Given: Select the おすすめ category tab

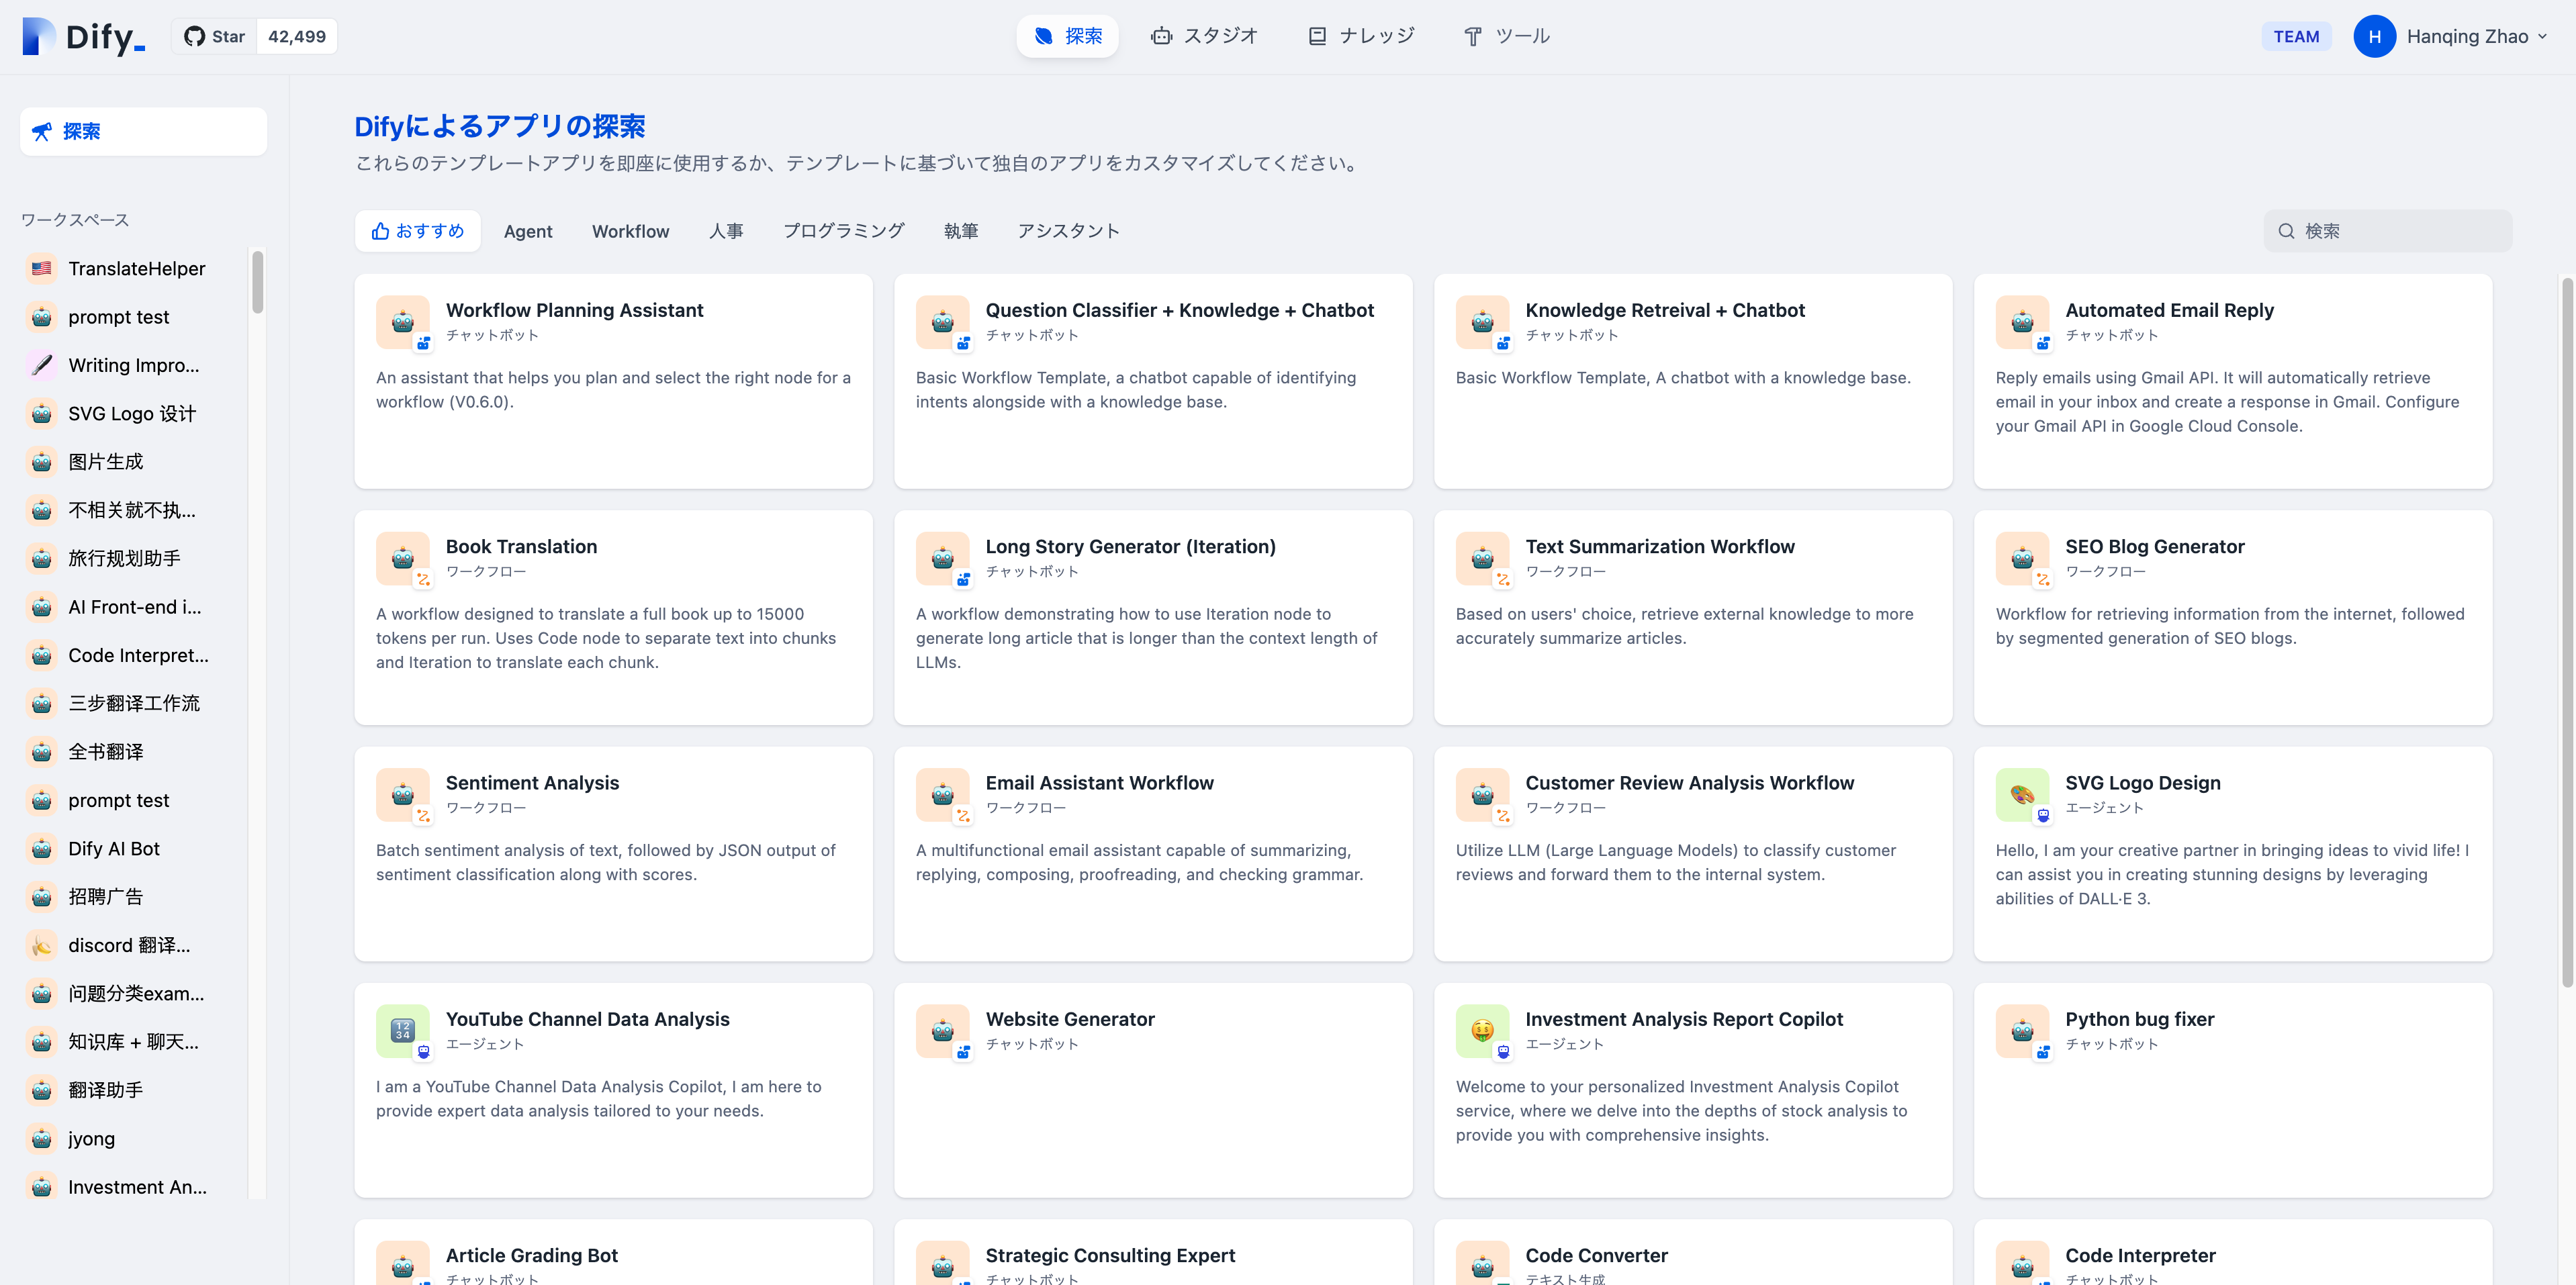Looking at the screenshot, I should [x=417, y=231].
